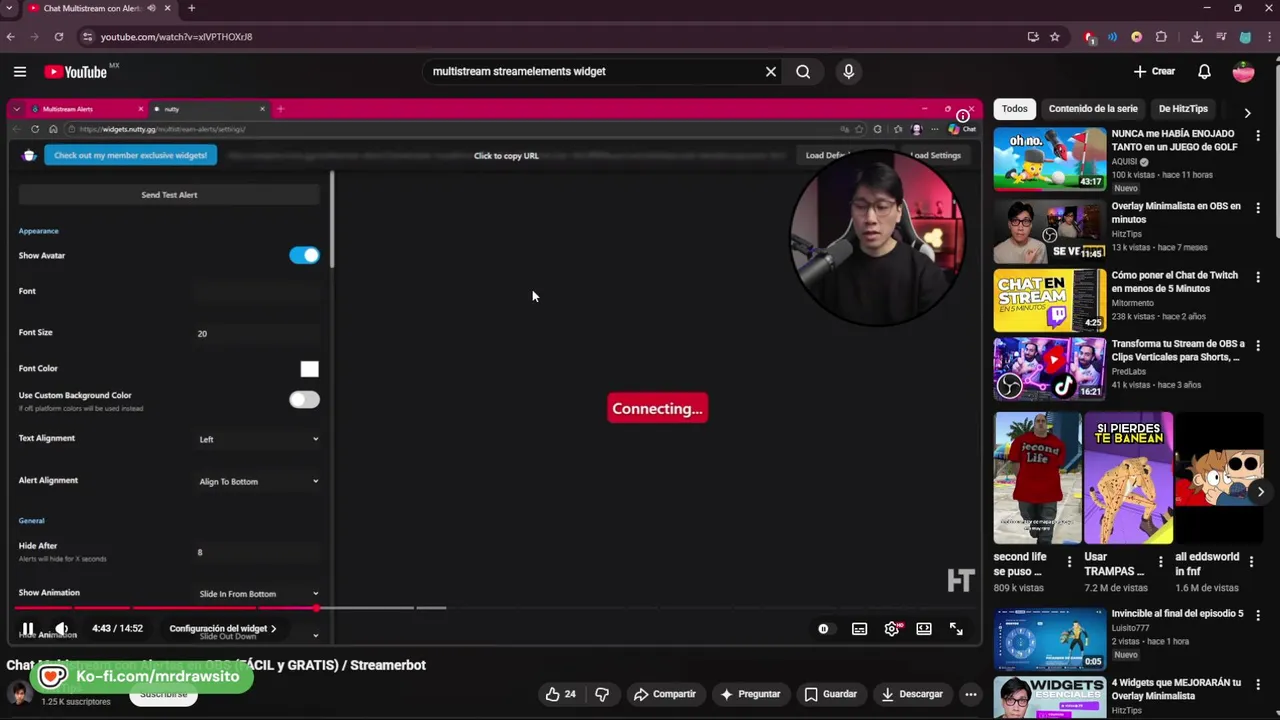Open the Alert Alignment dropdown

pyautogui.click(x=258, y=481)
